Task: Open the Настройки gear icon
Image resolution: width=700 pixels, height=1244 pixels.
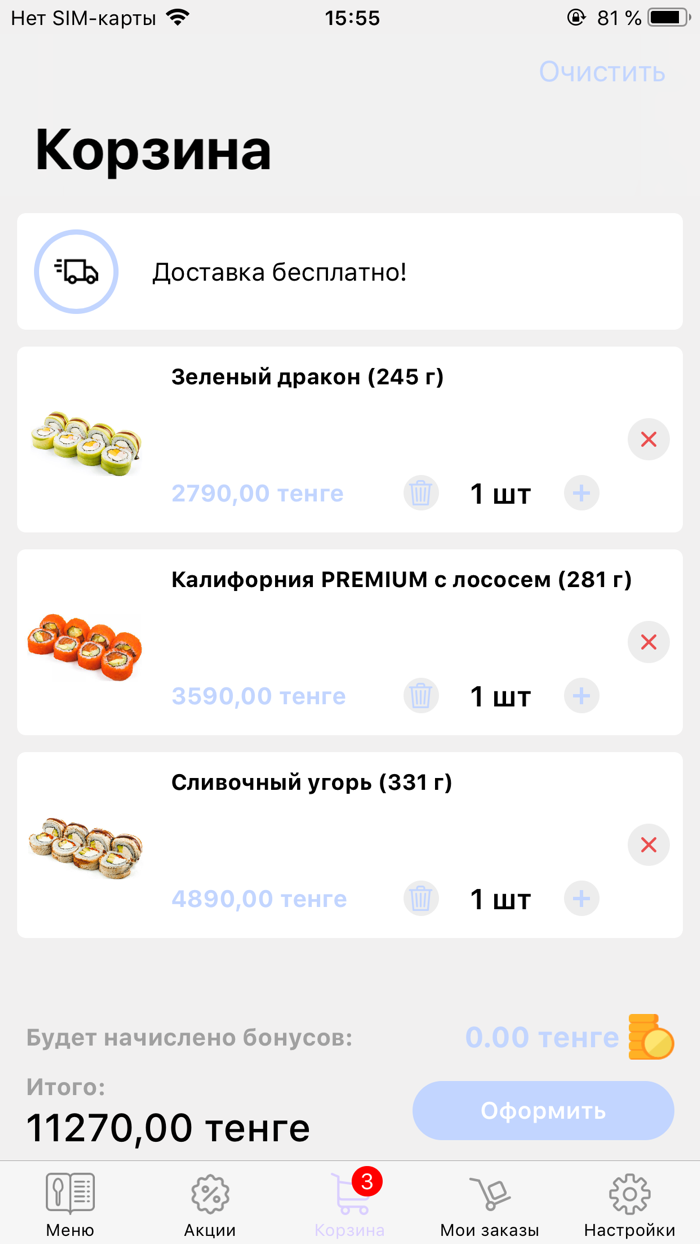Action: click(629, 1192)
